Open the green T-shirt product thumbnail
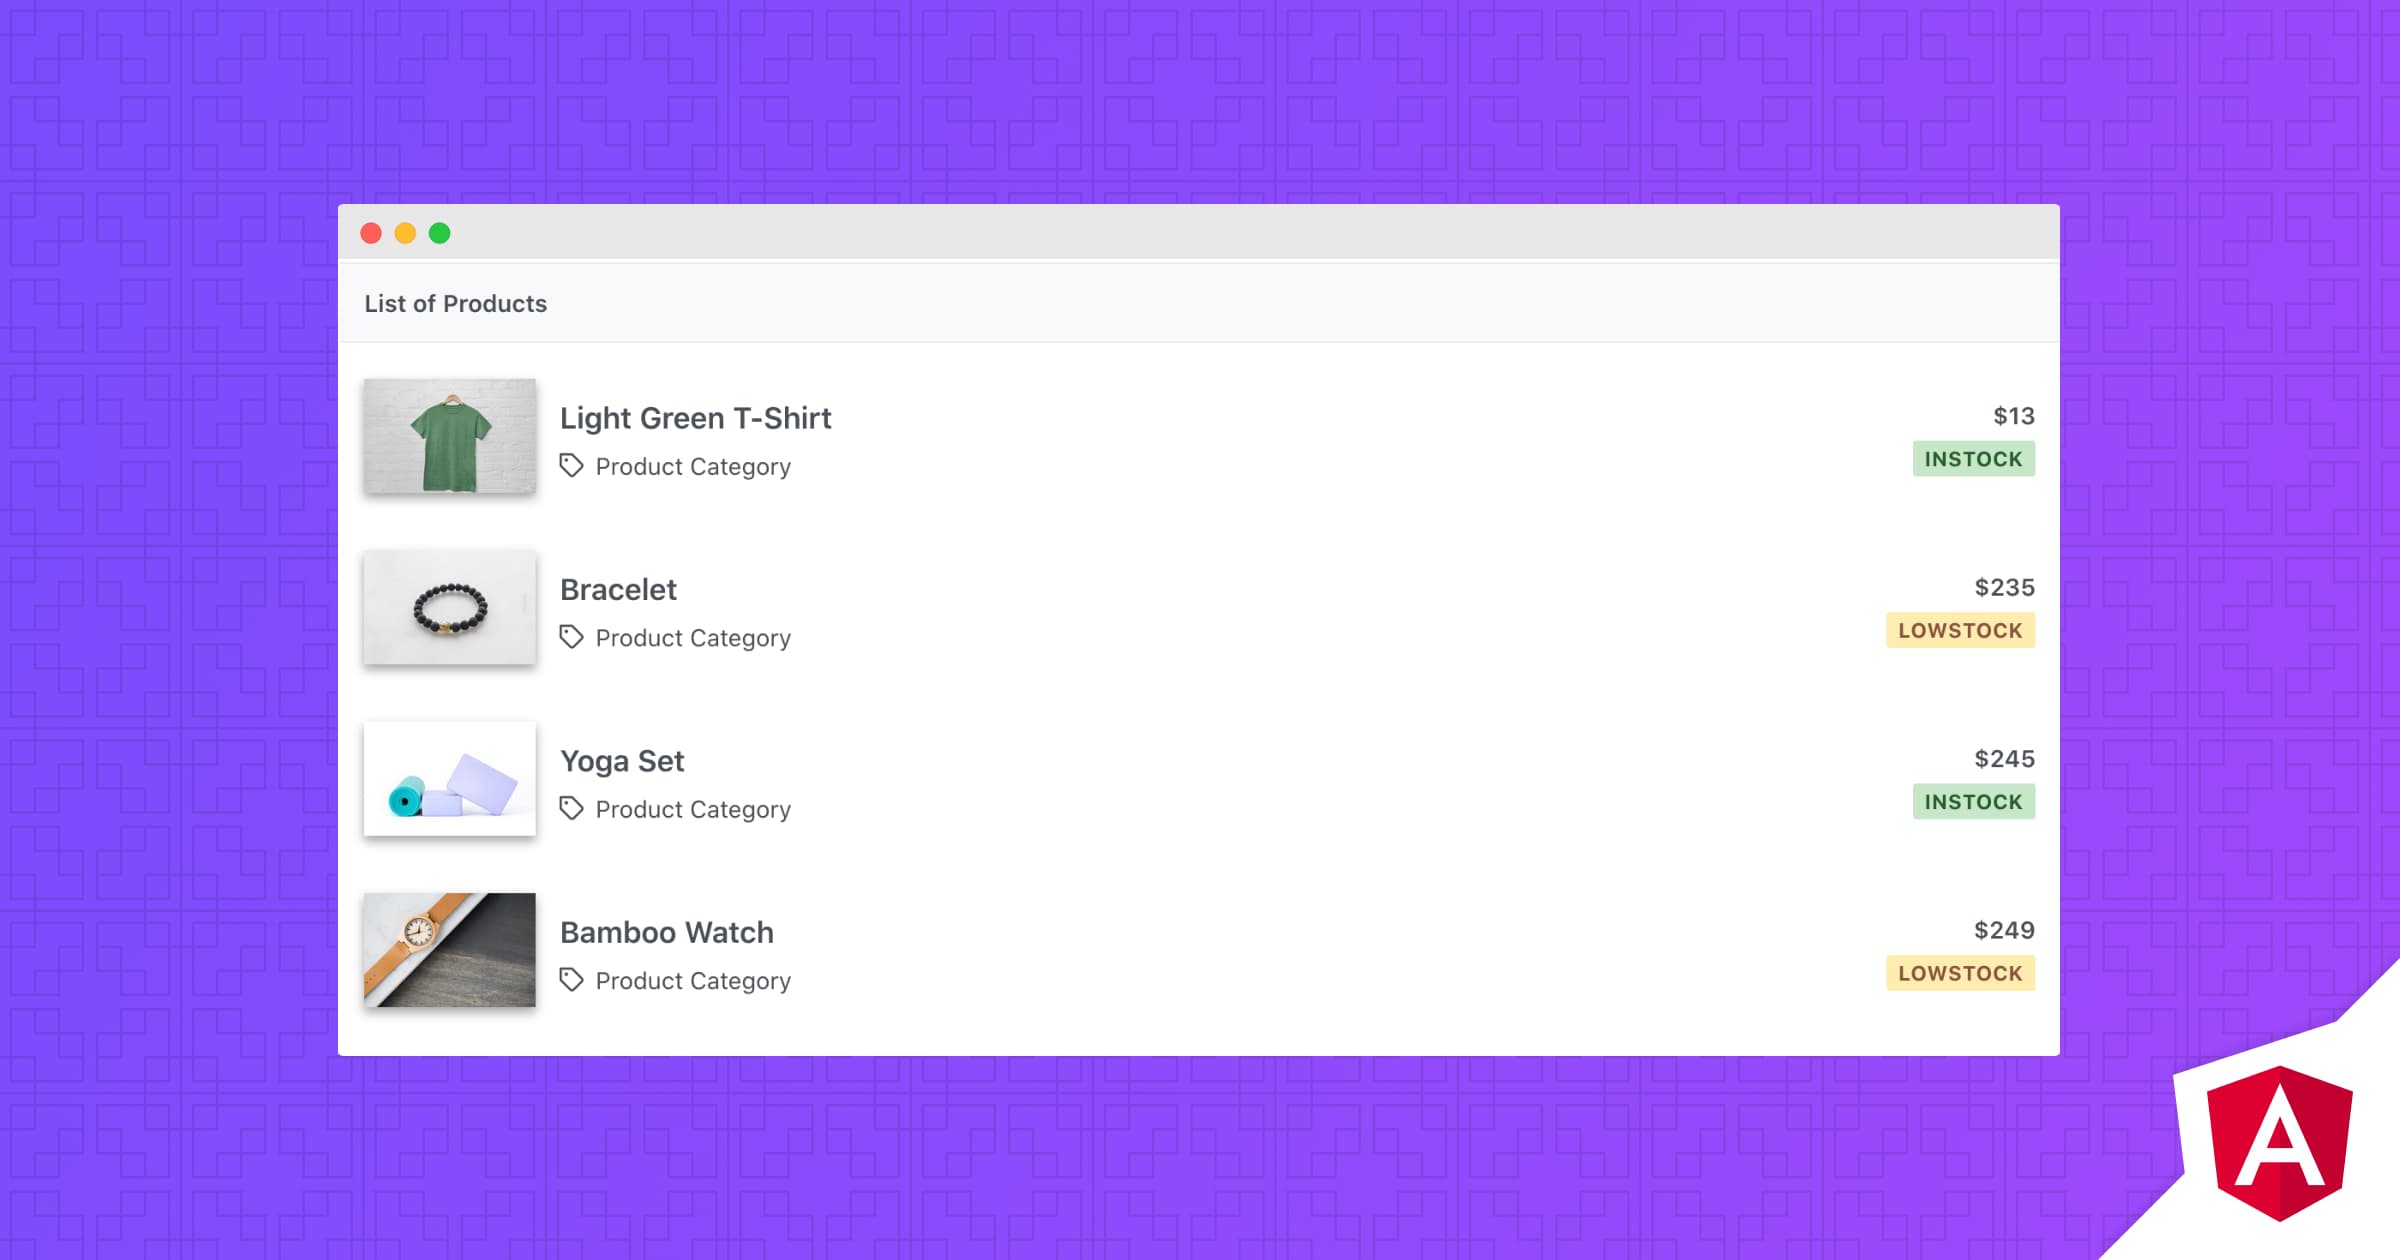This screenshot has height=1260, width=2400. pyautogui.click(x=450, y=436)
